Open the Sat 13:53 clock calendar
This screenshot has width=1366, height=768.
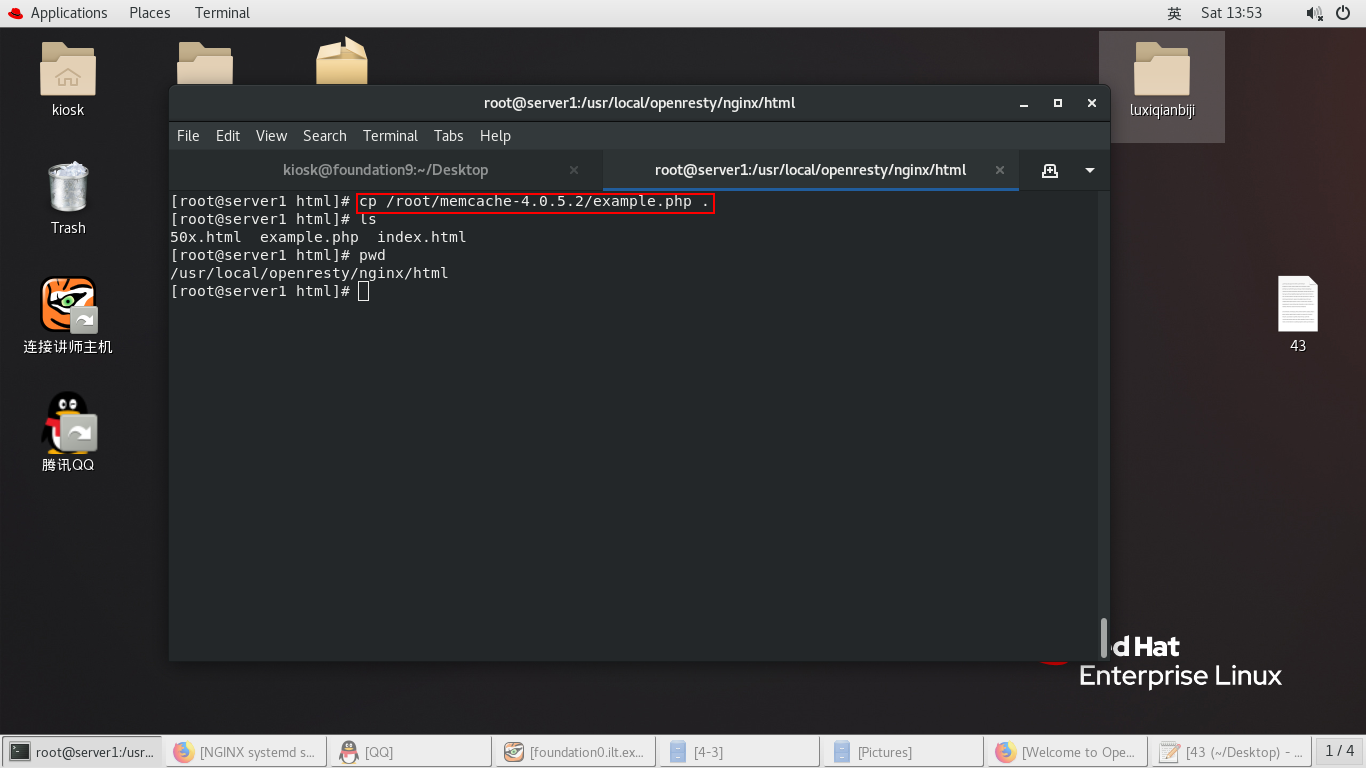(1231, 13)
